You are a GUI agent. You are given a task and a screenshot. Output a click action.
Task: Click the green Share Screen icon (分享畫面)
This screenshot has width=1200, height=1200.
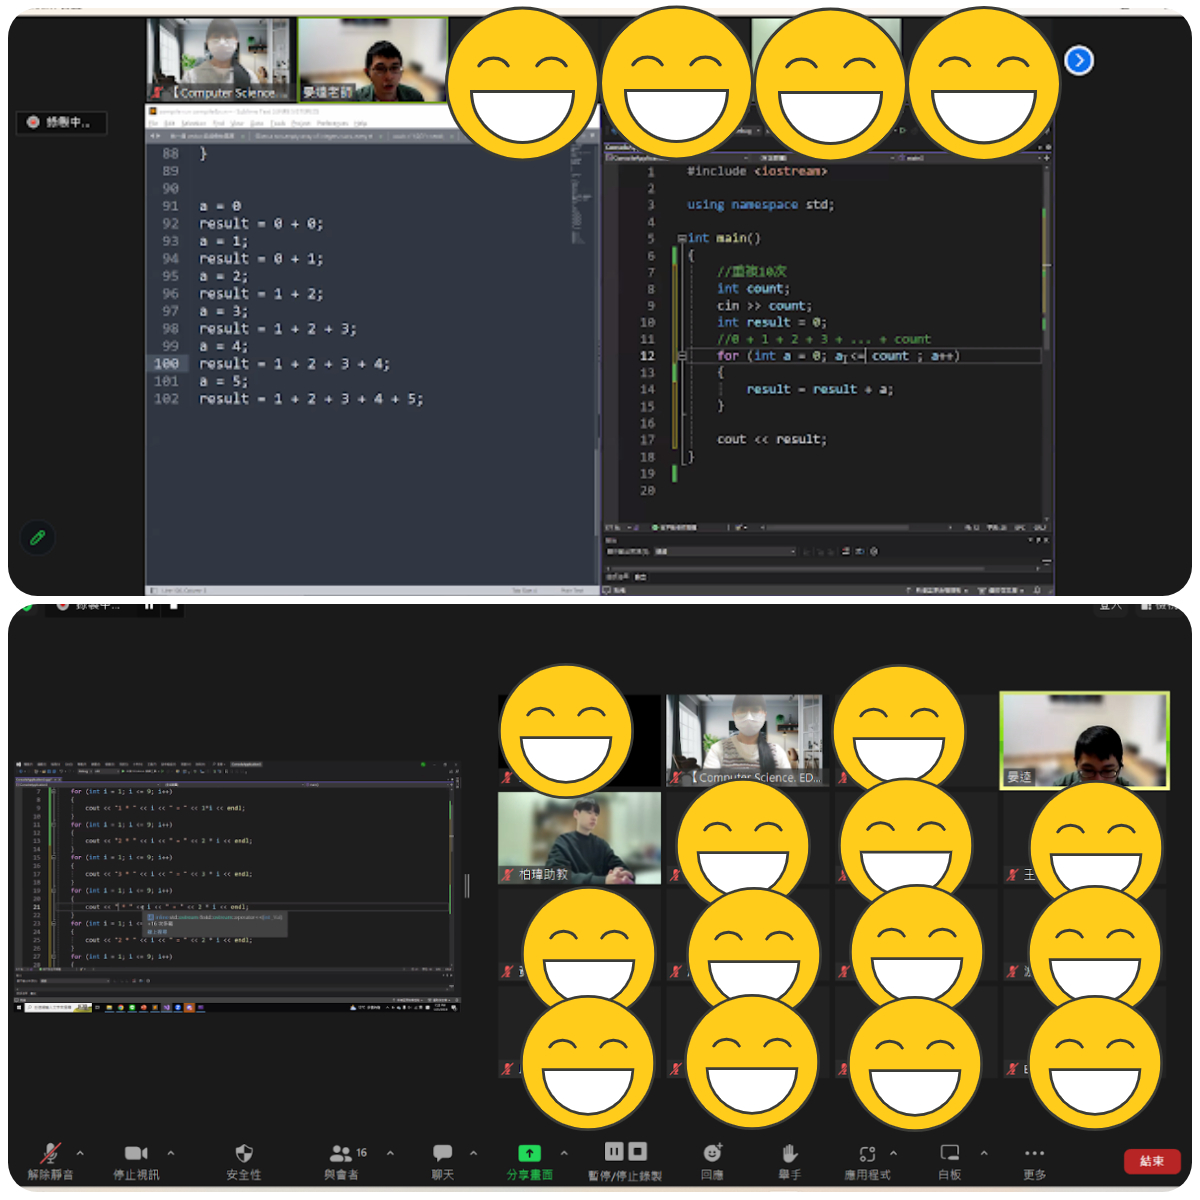(529, 1154)
